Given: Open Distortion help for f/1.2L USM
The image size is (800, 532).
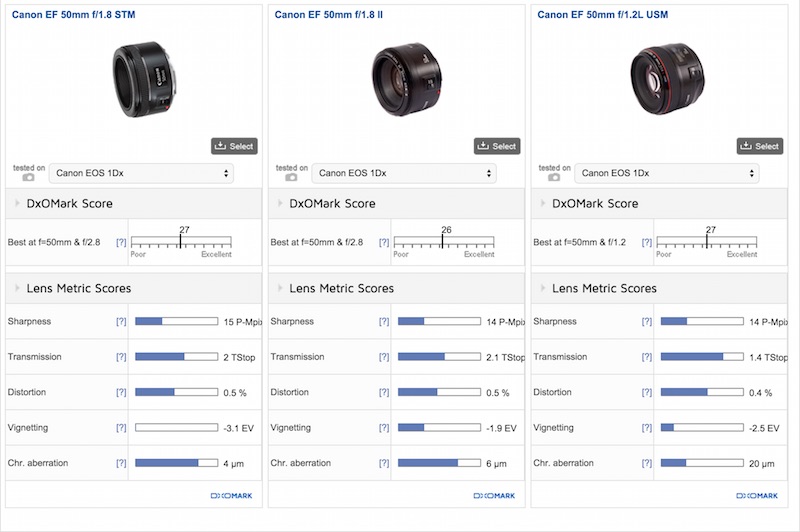Looking at the screenshot, I should coord(646,392).
